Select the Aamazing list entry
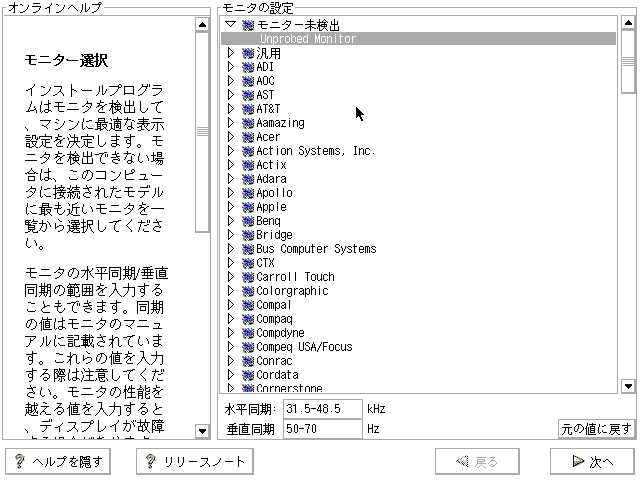The height and width of the screenshot is (480, 640). (280, 123)
